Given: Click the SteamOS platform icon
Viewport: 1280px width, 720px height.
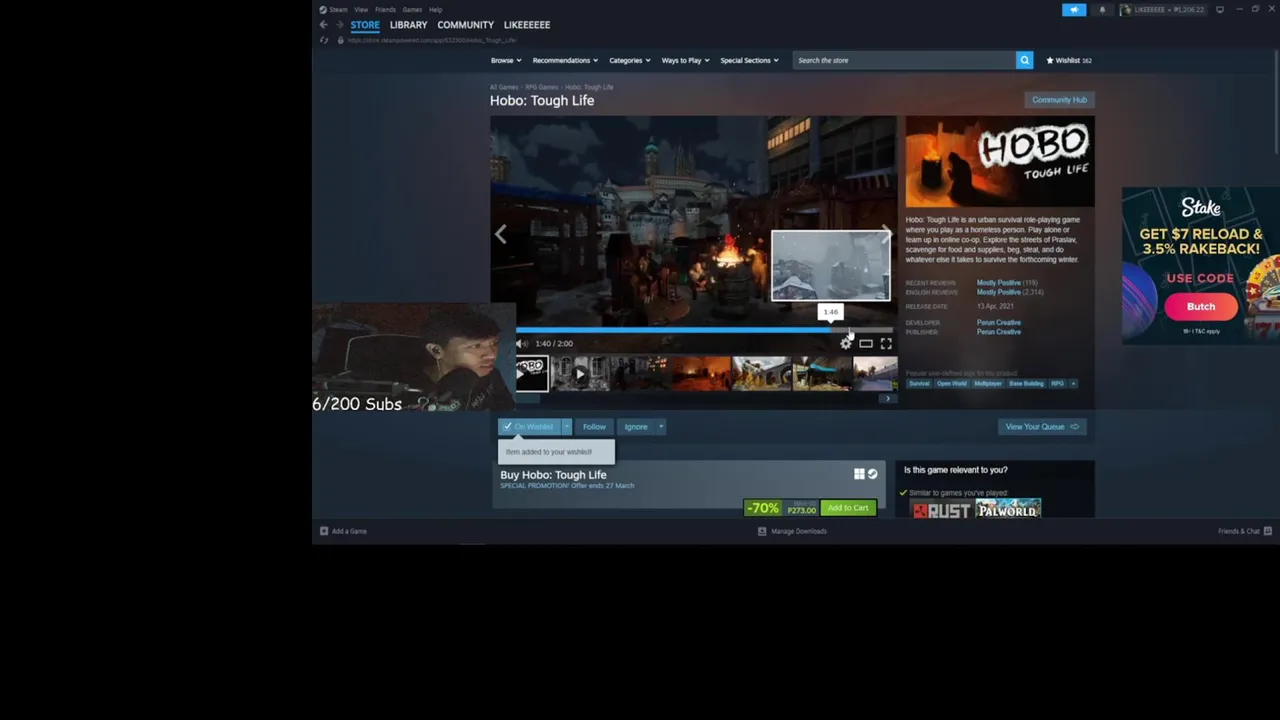Looking at the screenshot, I should (872, 474).
